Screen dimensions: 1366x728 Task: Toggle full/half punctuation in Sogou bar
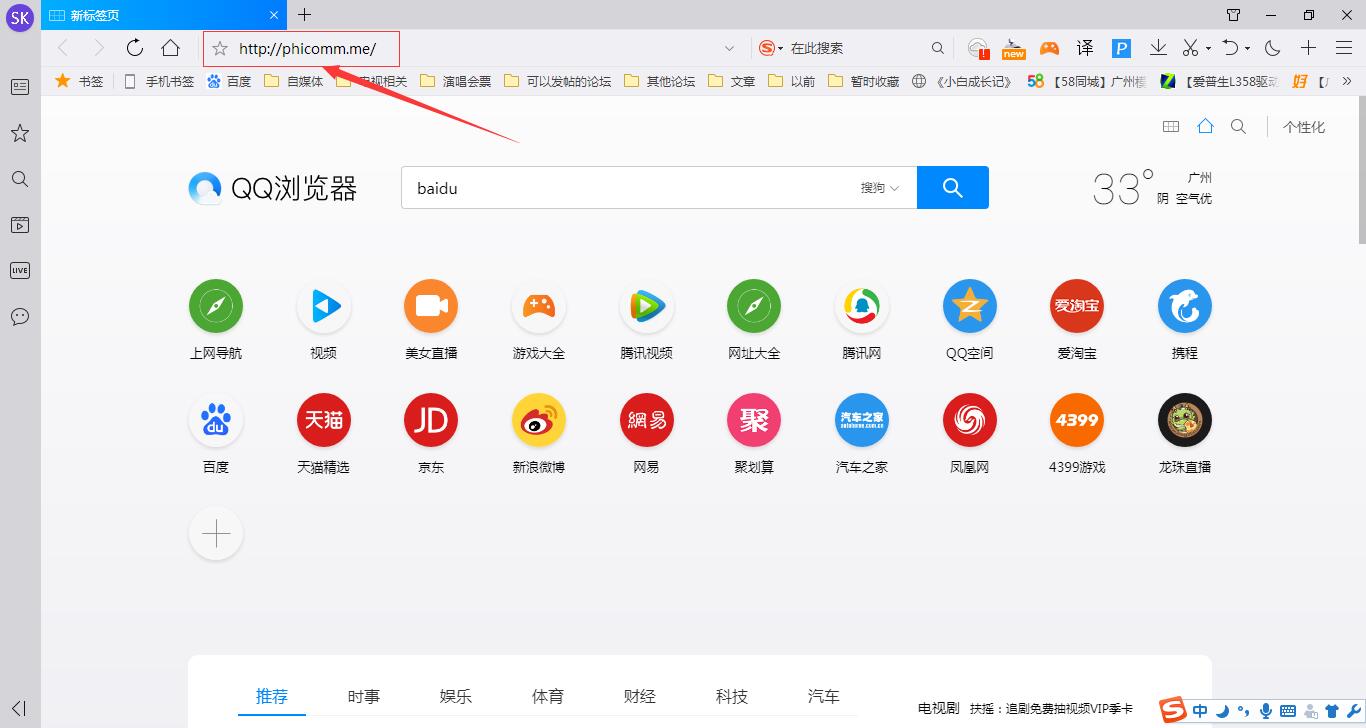[x=1245, y=710]
